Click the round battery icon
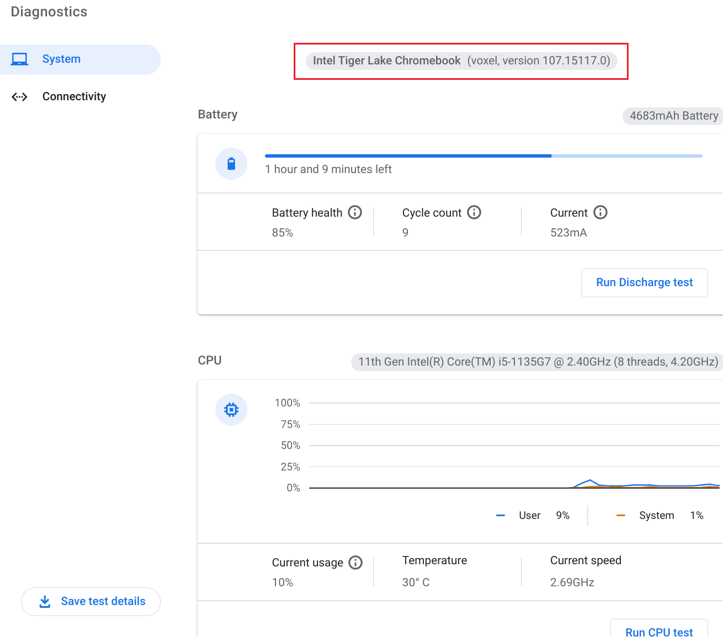Viewport: 723px width, 644px height. point(231,164)
